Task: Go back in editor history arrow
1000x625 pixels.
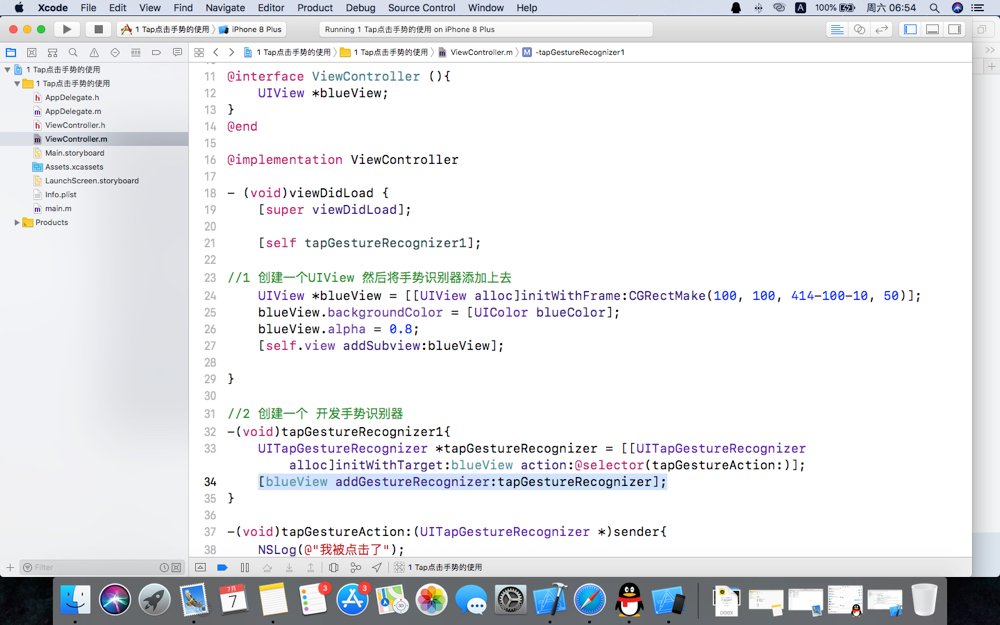Action: tap(216, 52)
